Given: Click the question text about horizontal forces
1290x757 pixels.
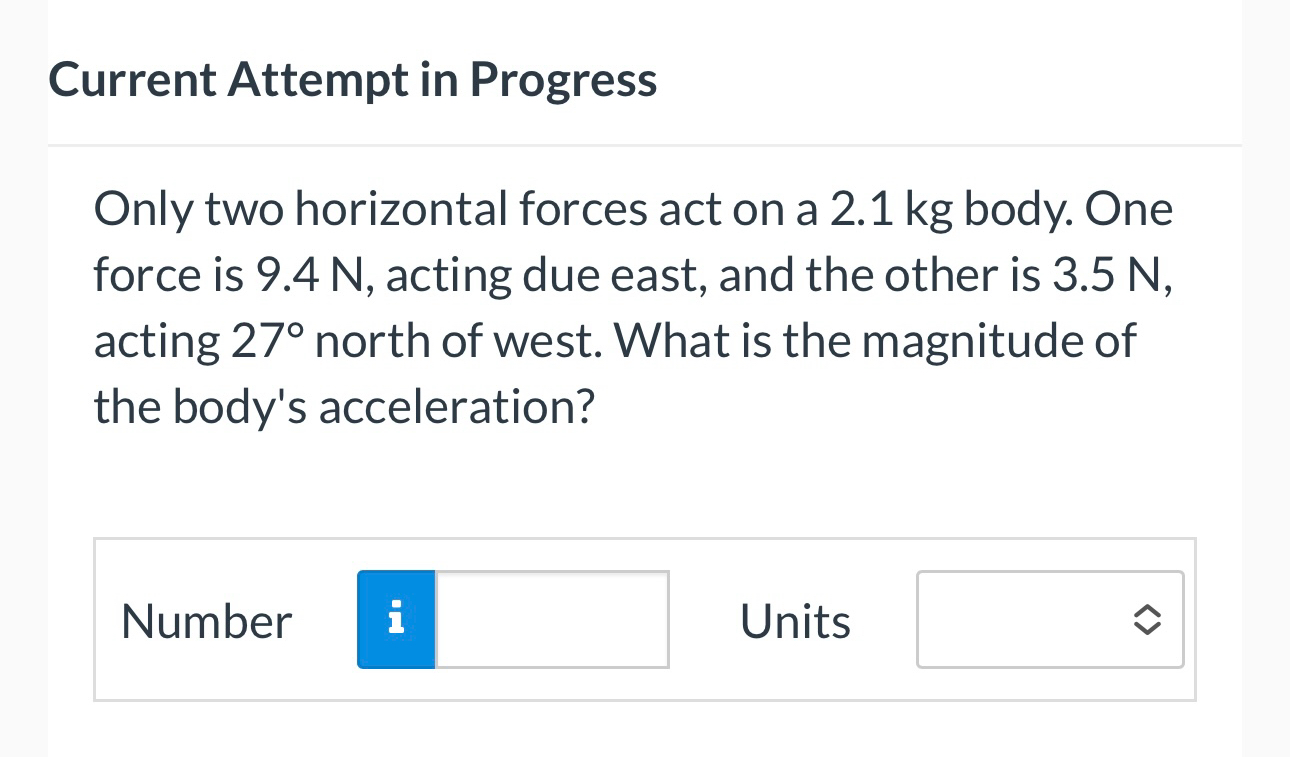Looking at the screenshot, I should 630,305.
